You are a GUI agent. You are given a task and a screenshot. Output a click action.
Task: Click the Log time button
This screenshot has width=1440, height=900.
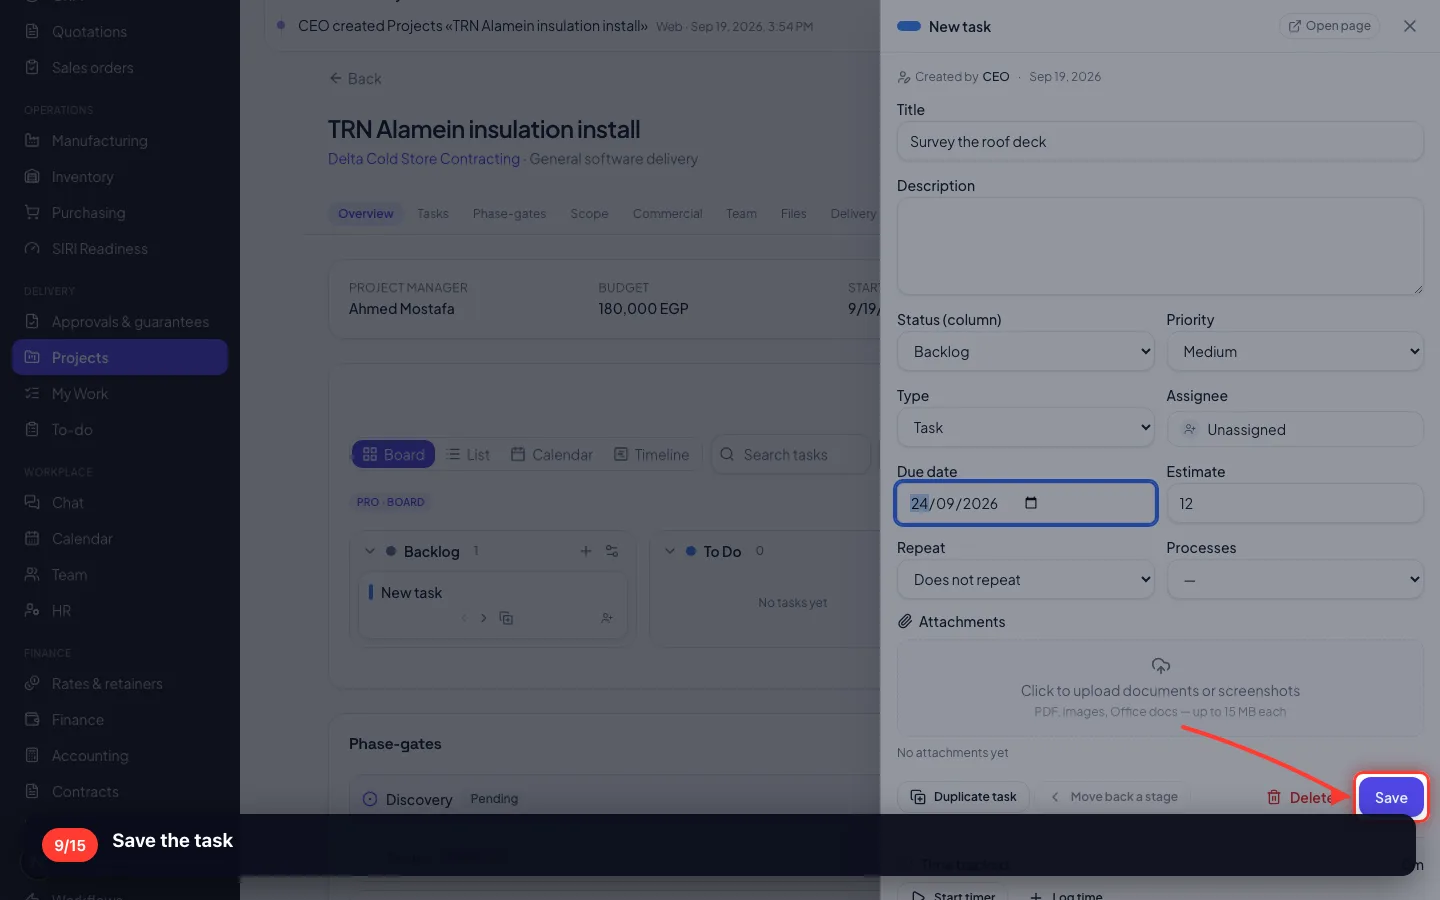tap(1066, 894)
